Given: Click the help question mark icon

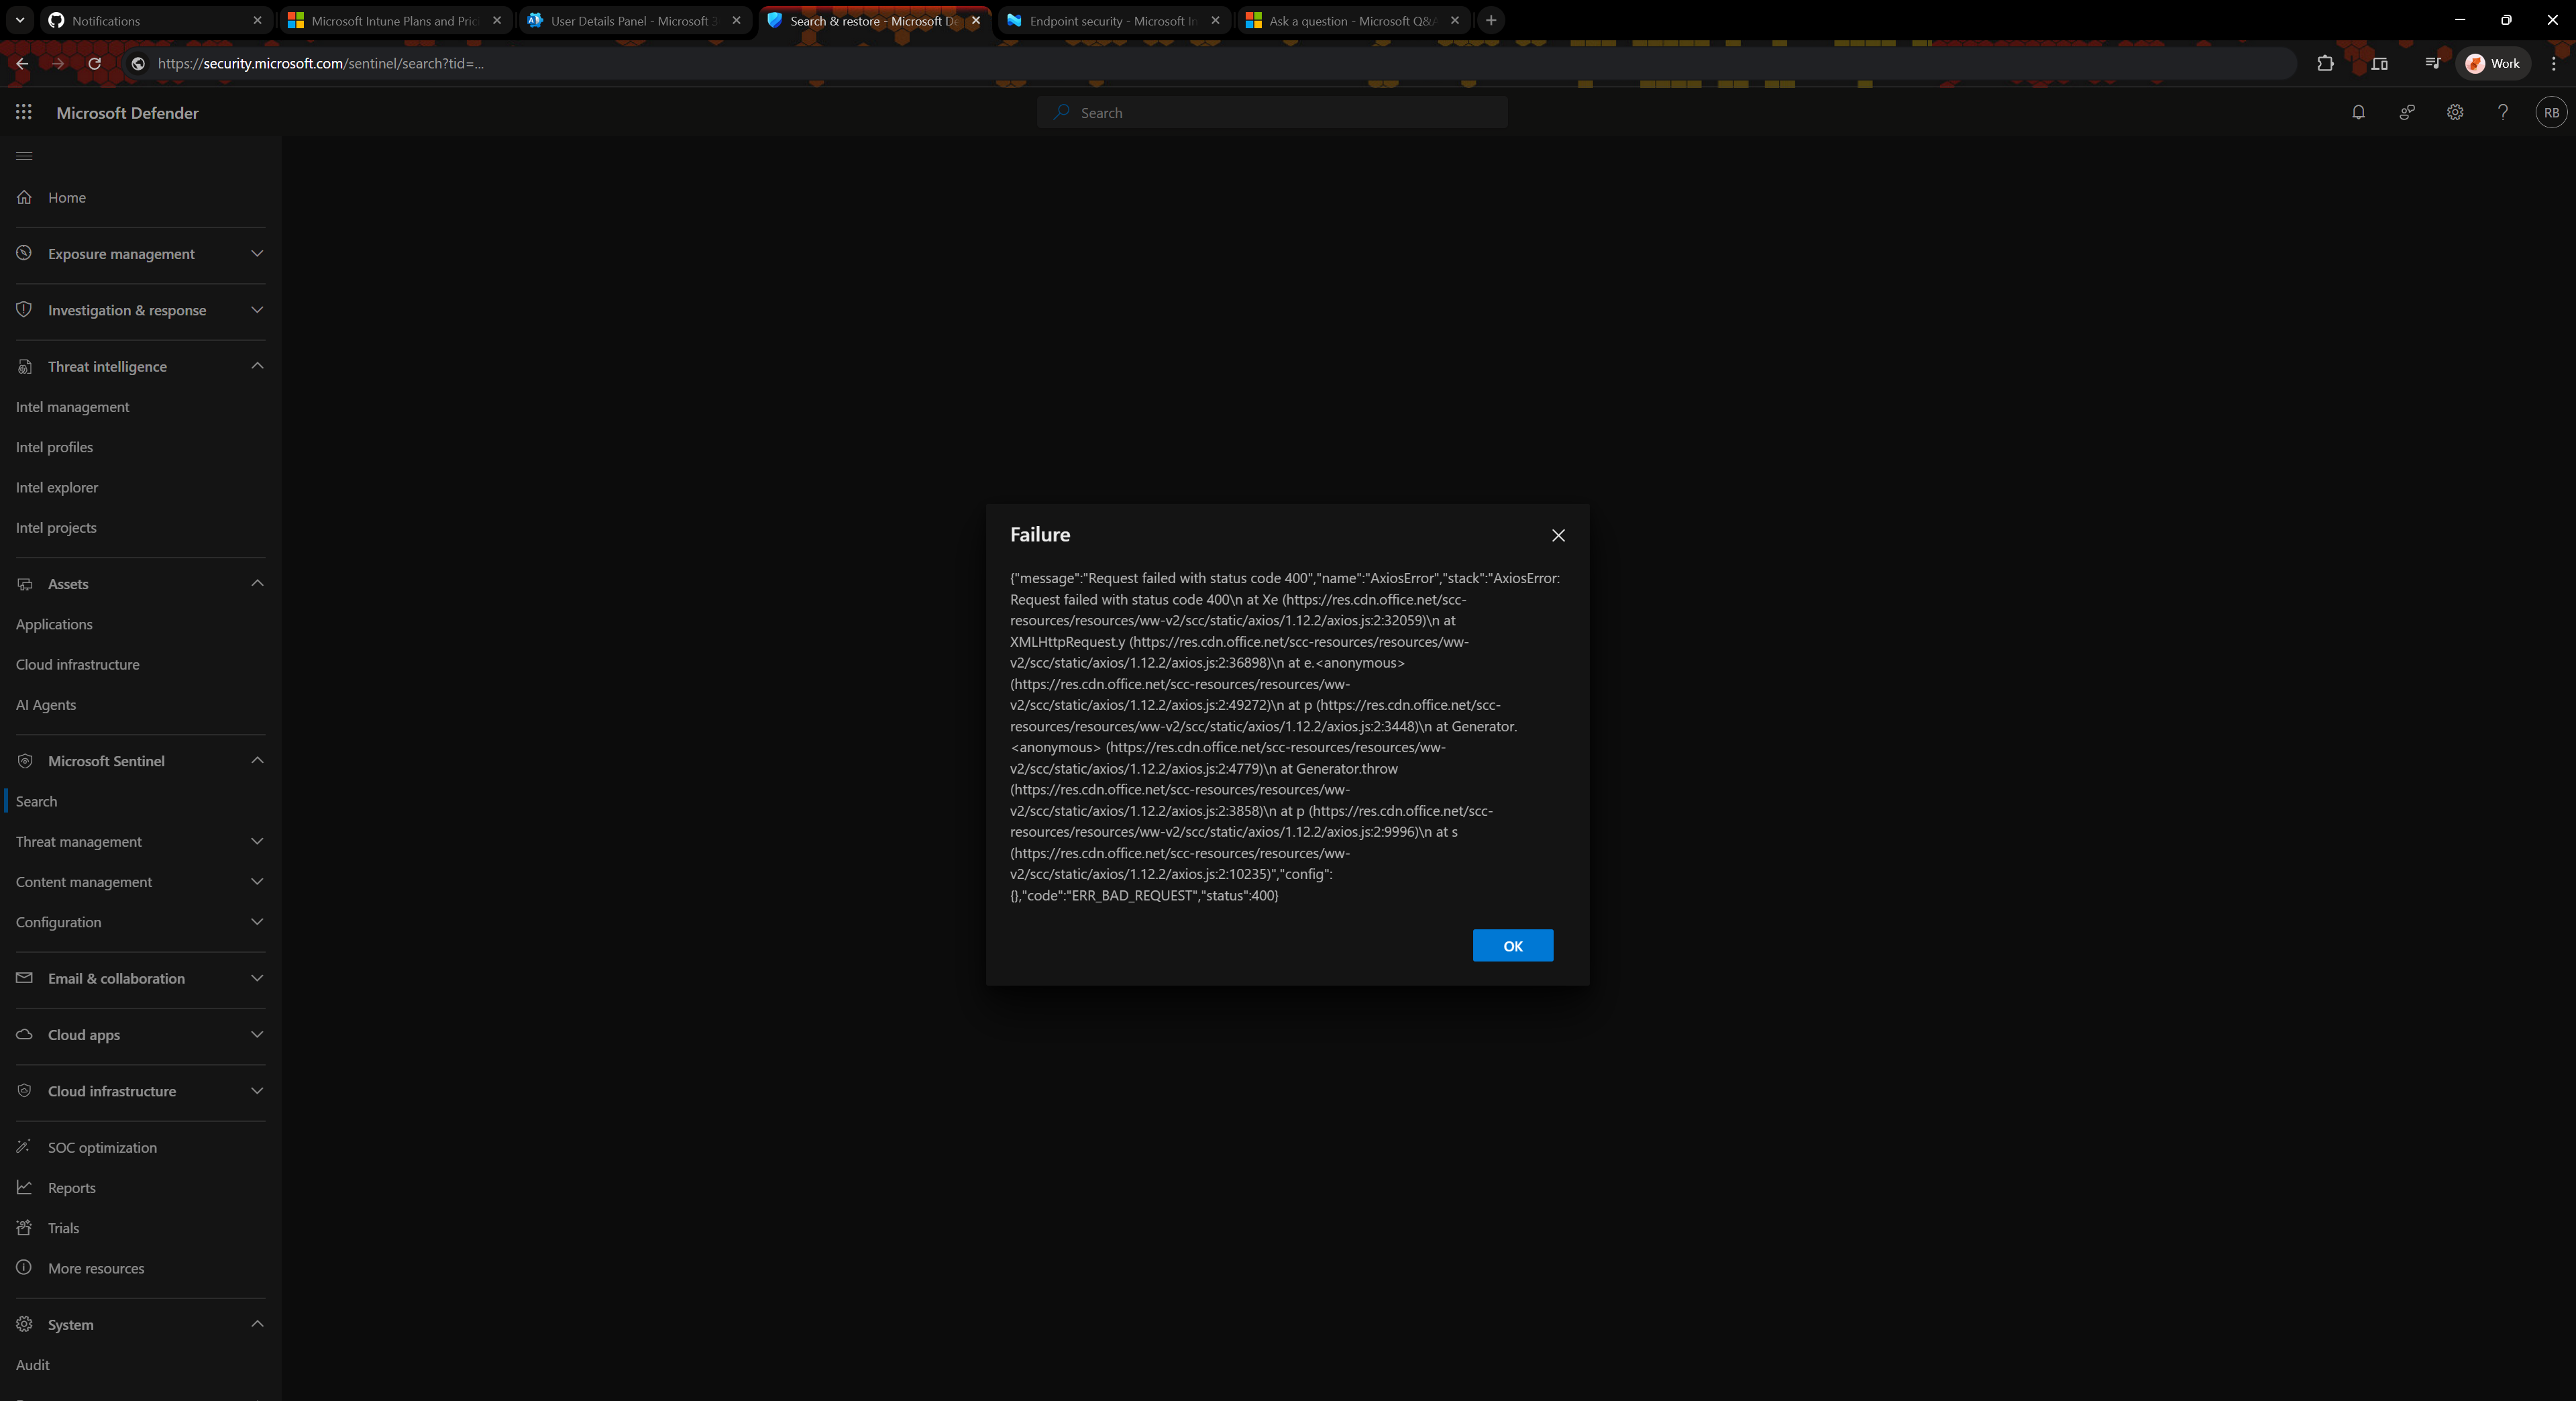Looking at the screenshot, I should coord(2502,113).
